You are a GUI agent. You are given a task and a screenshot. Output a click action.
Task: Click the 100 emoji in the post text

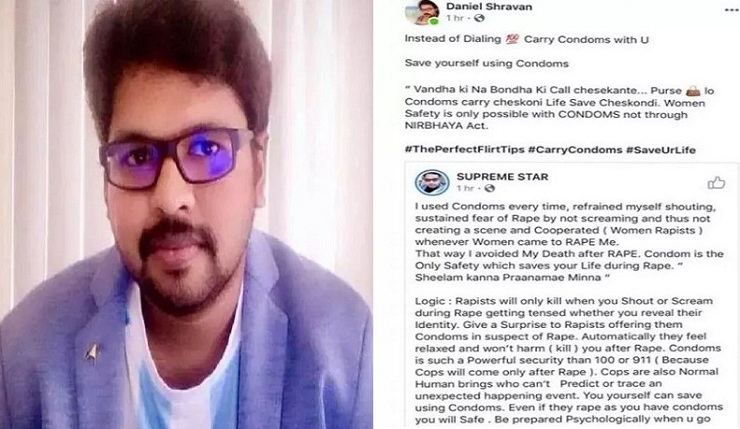pos(512,40)
